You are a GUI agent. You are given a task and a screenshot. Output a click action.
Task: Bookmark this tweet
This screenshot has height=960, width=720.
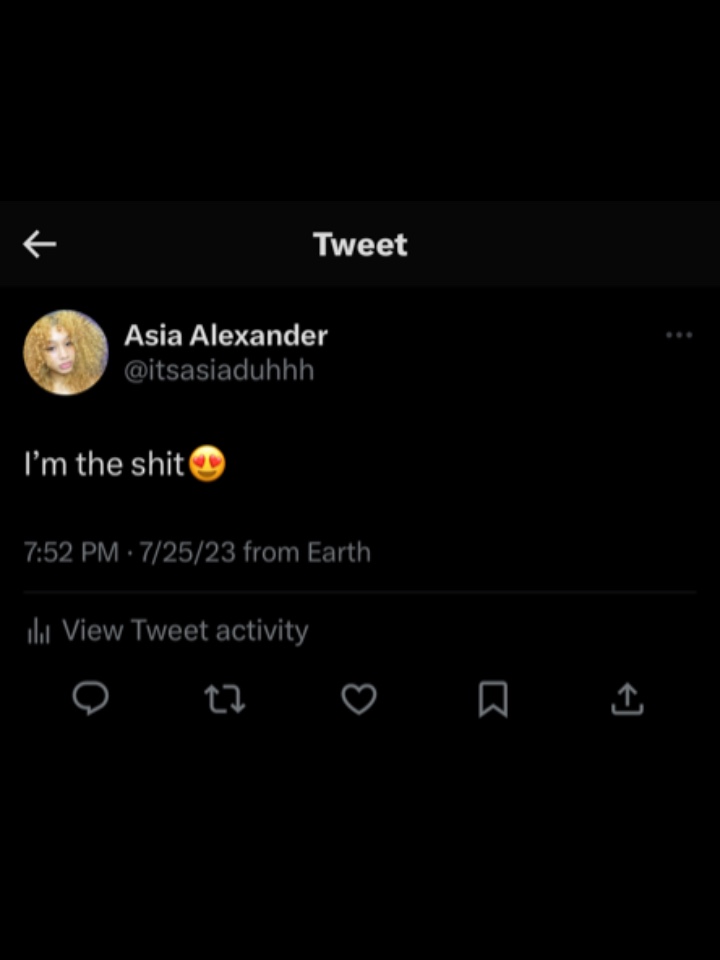click(x=493, y=699)
